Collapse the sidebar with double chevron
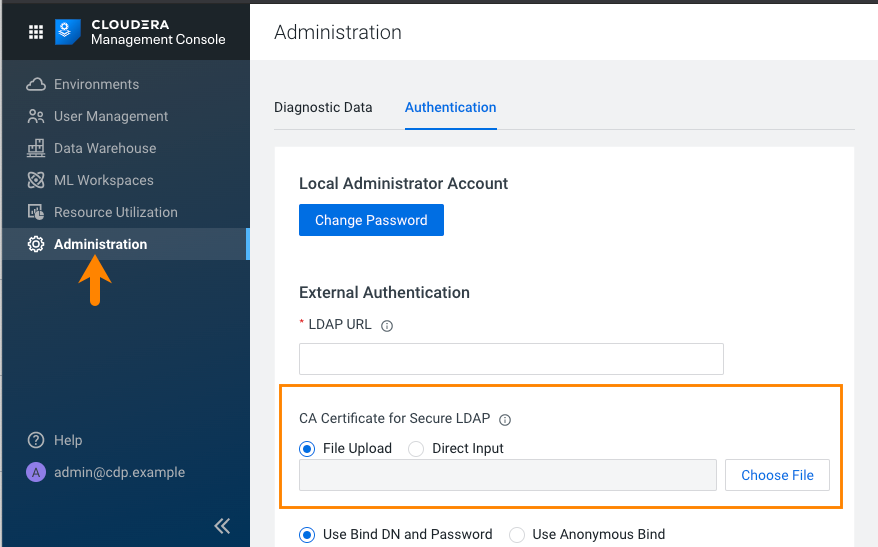 pos(222,526)
